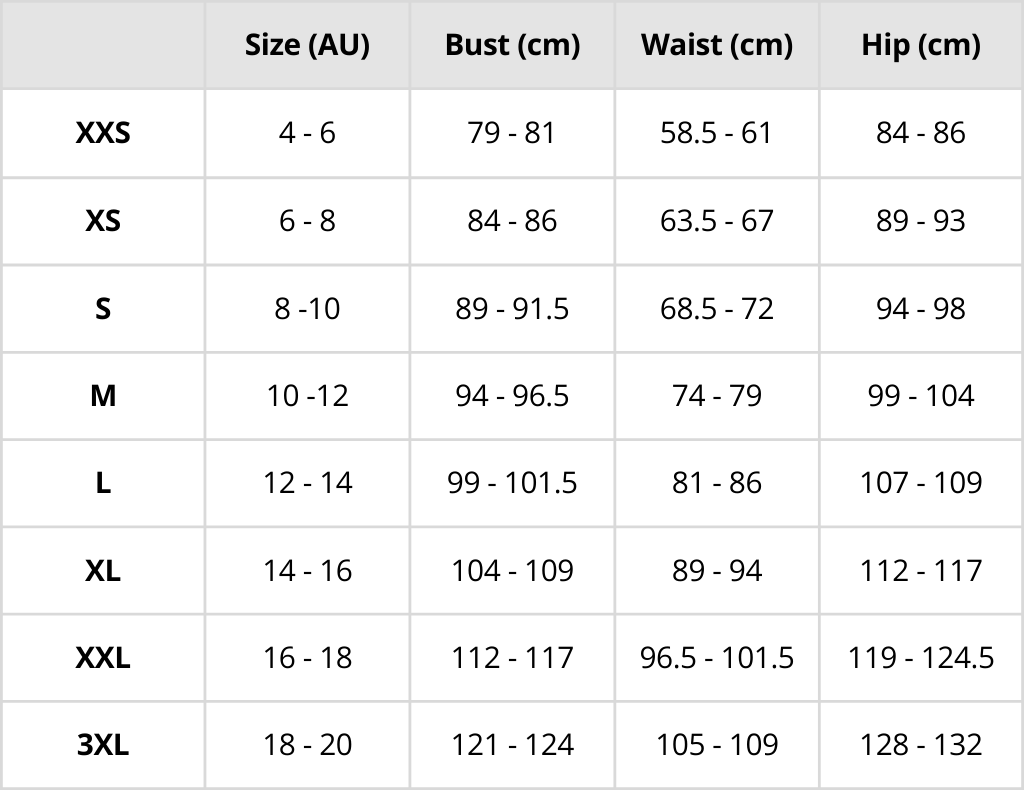
Task: Select the S size row label
Action: 103,309
